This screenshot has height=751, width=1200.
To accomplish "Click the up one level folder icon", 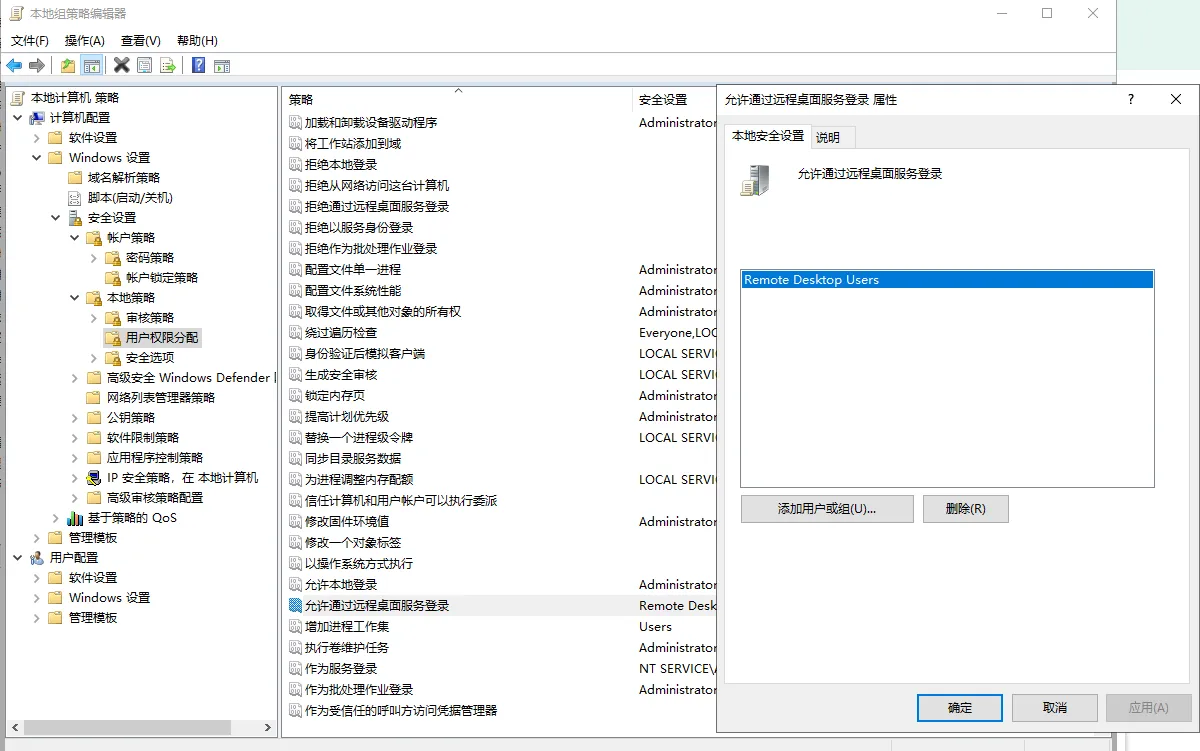I will [67, 66].
